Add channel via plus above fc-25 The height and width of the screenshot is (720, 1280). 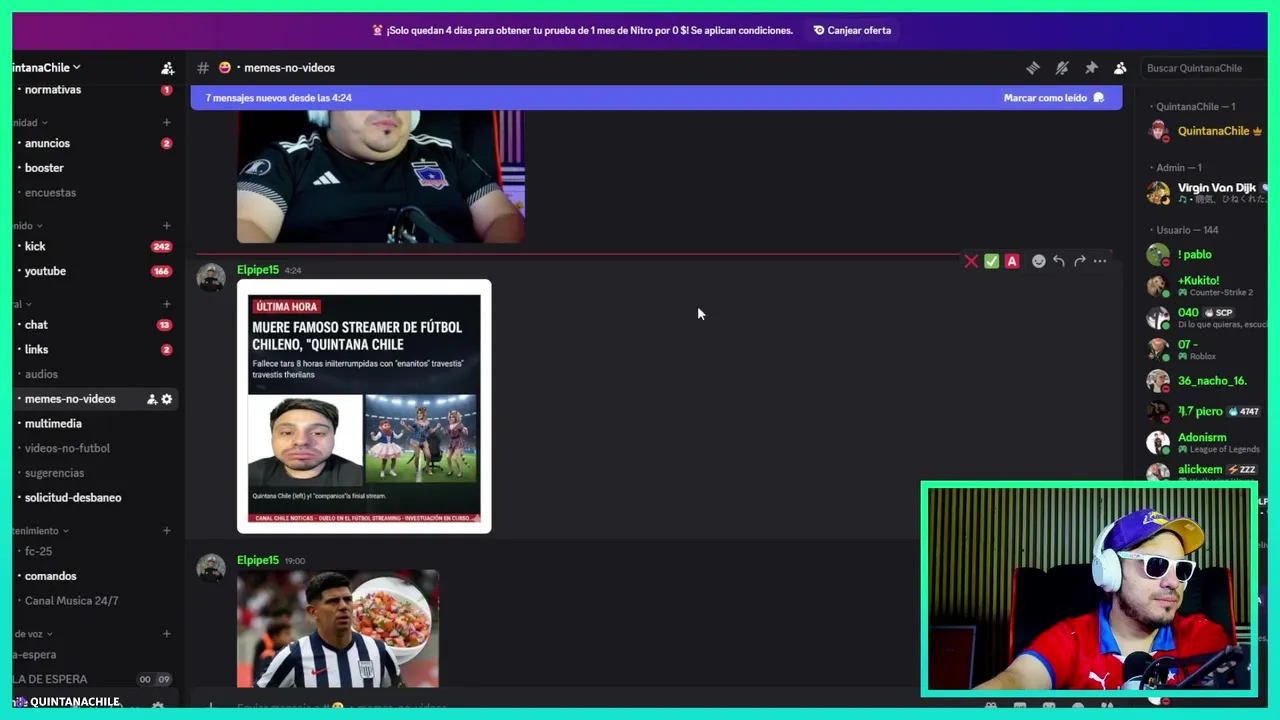point(166,531)
